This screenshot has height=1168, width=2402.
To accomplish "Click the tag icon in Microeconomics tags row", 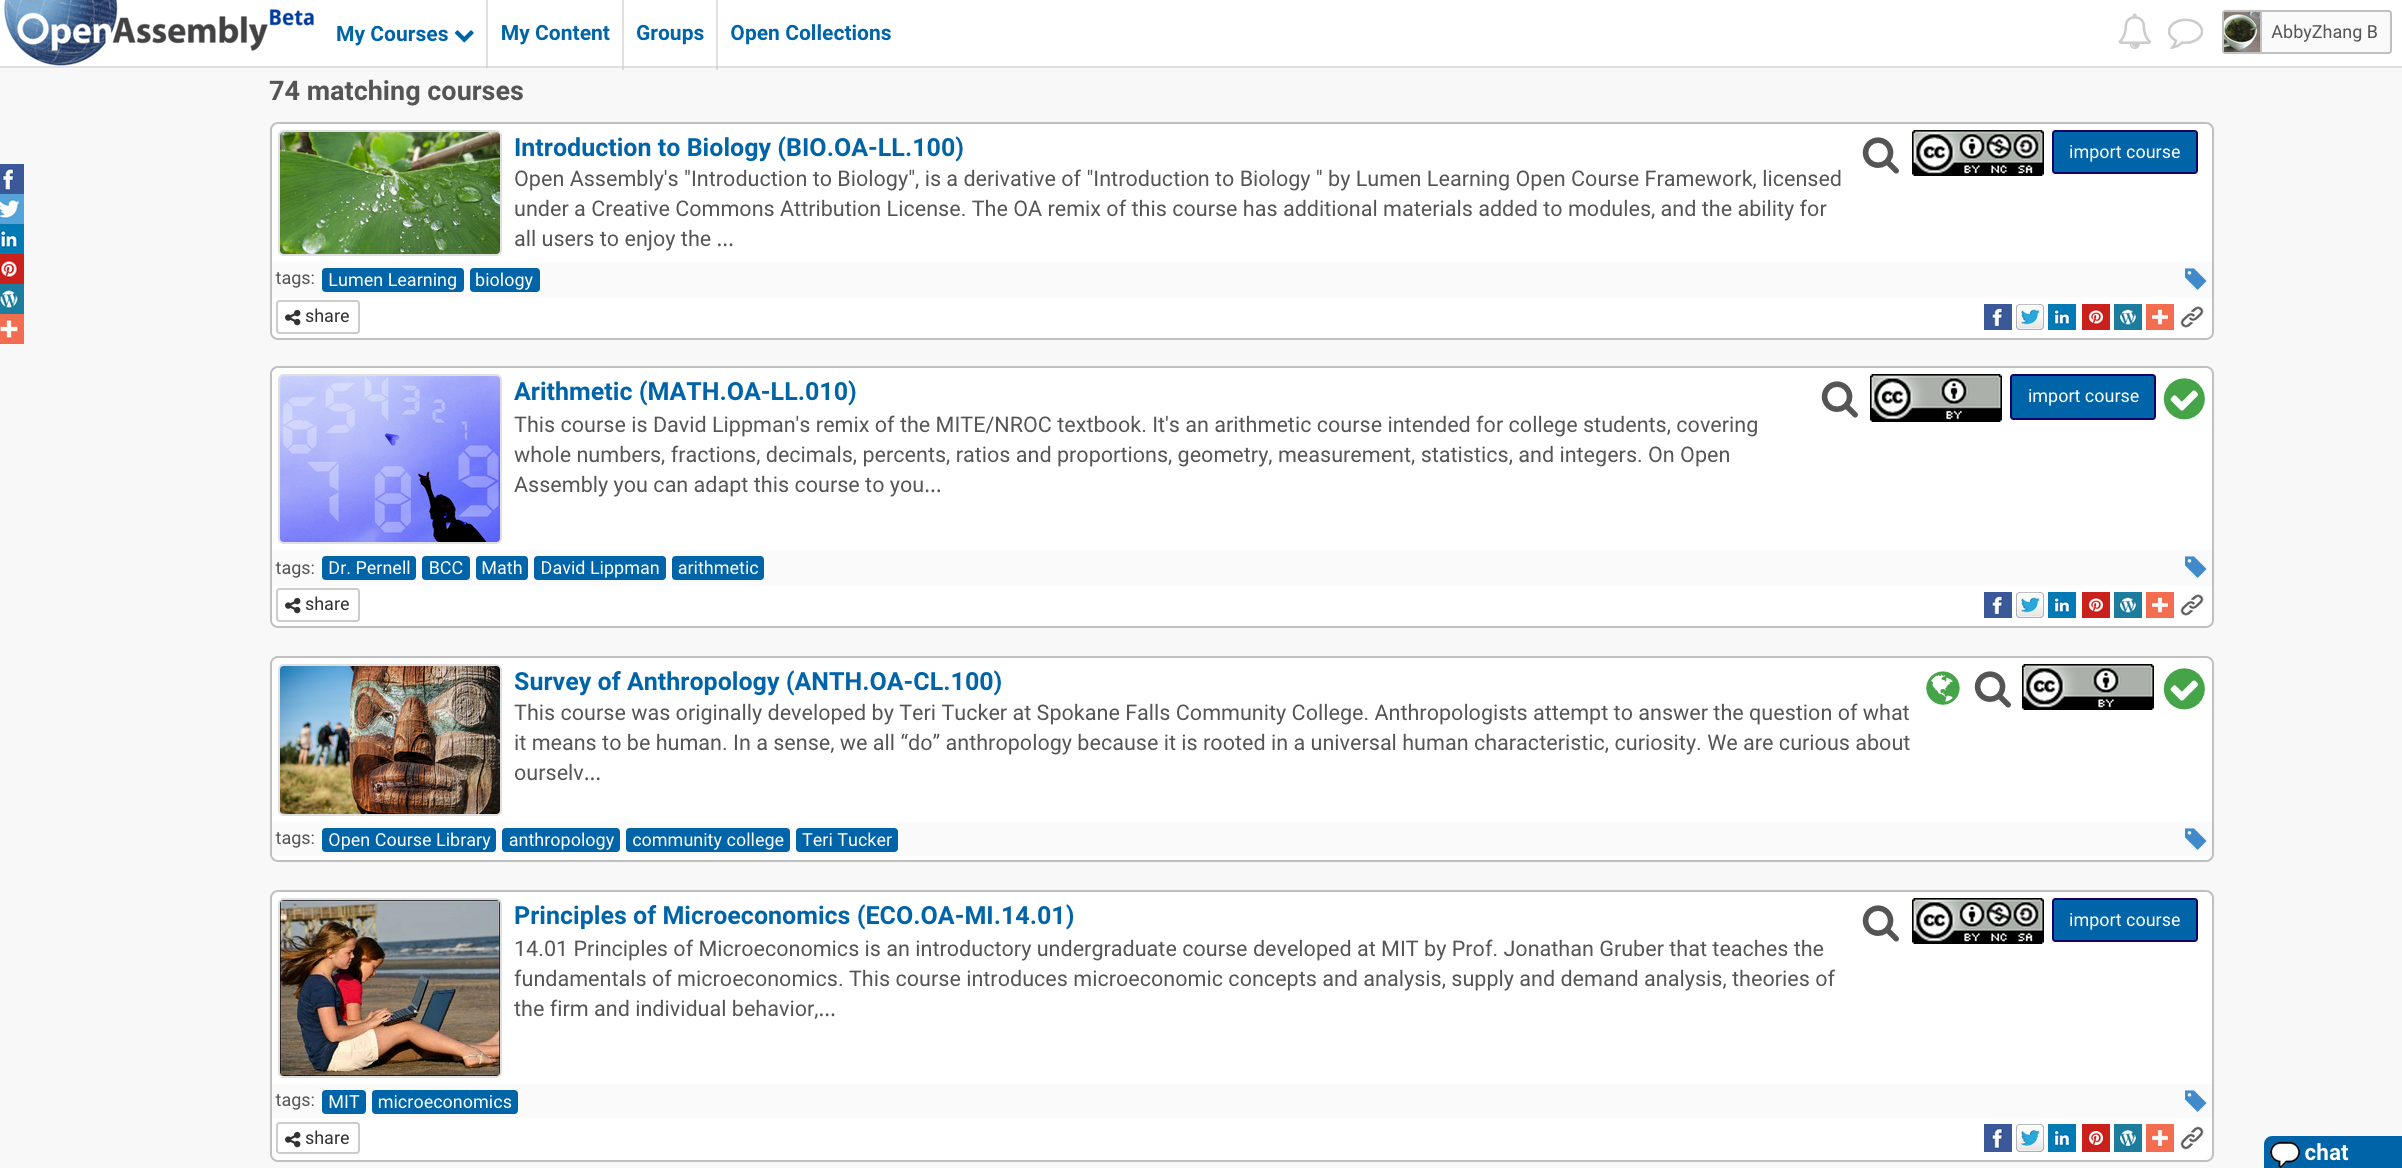I will (x=2194, y=1101).
